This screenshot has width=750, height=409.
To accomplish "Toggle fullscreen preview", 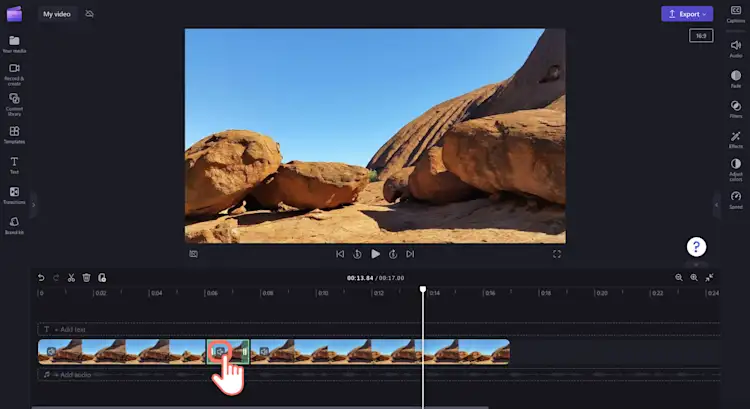I will 557,254.
